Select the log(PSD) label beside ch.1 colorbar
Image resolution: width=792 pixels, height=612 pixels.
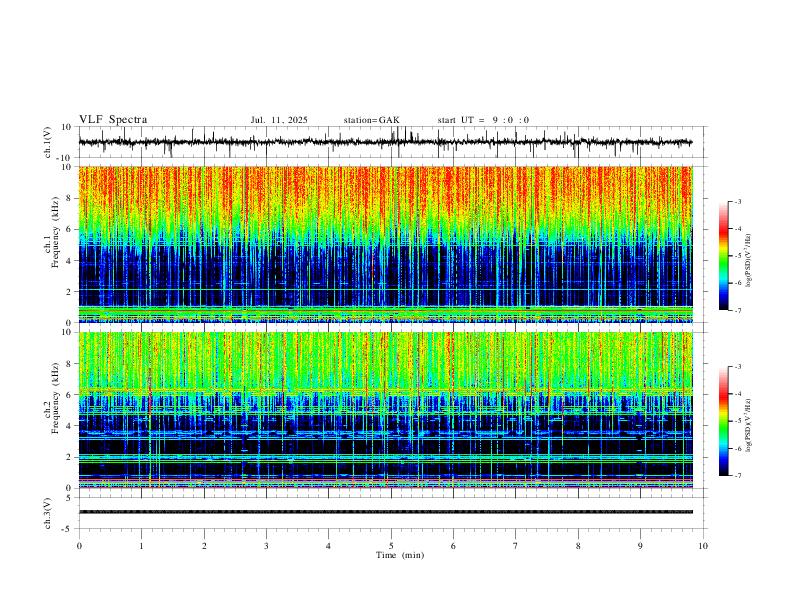tap(749, 261)
